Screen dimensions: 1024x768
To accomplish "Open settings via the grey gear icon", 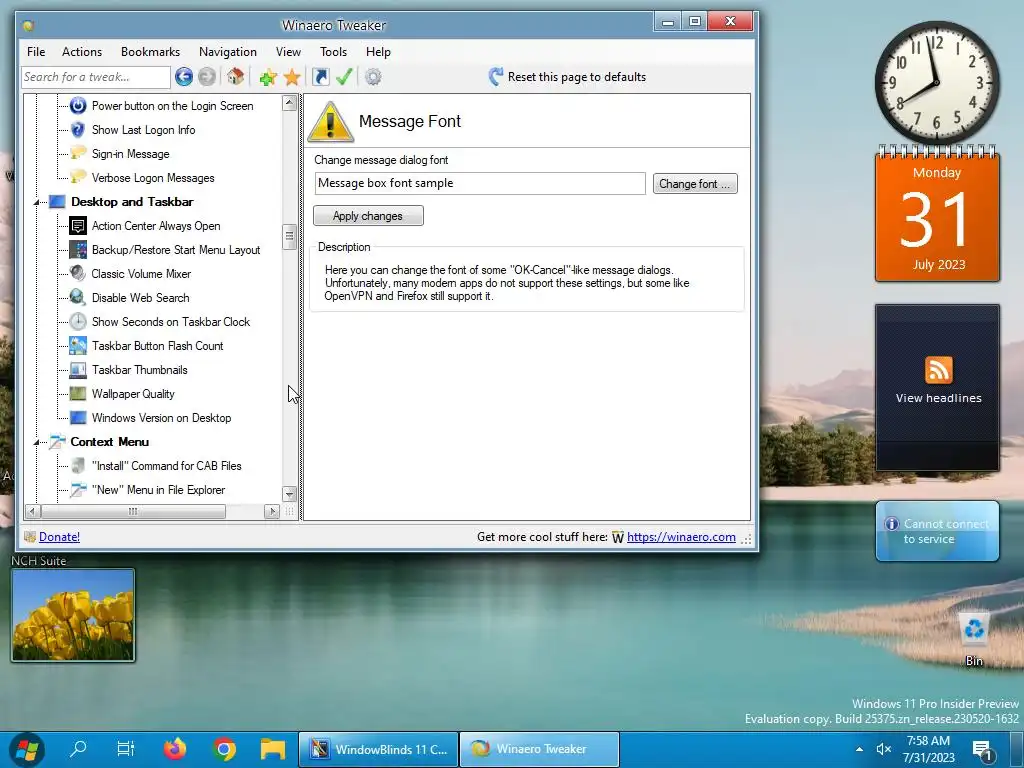I will coord(373,77).
